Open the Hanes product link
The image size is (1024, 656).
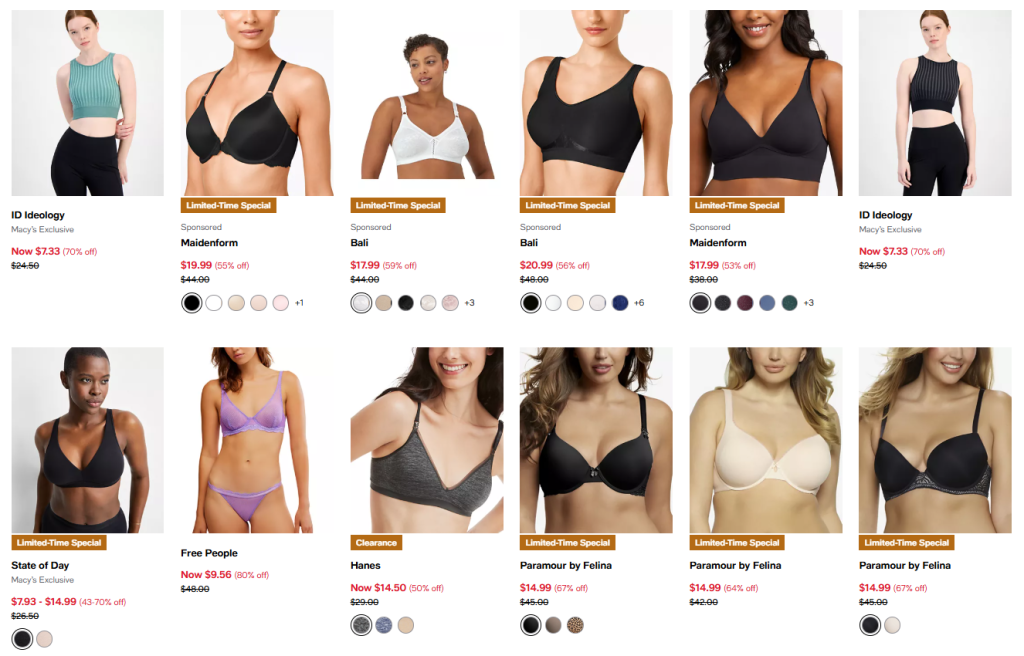point(366,565)
